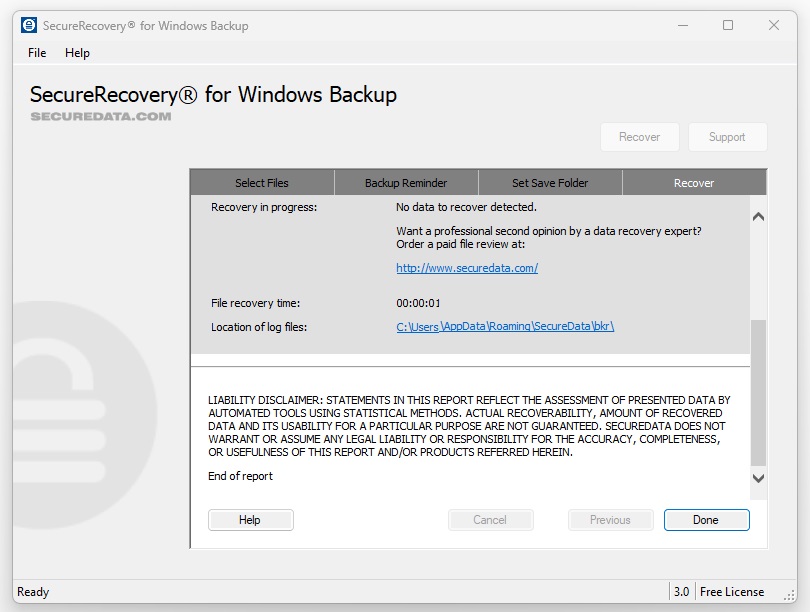Screen dimensions: 810x612
Task: Select the Set Save Folder tab
Action: click(x=550, y=183)
